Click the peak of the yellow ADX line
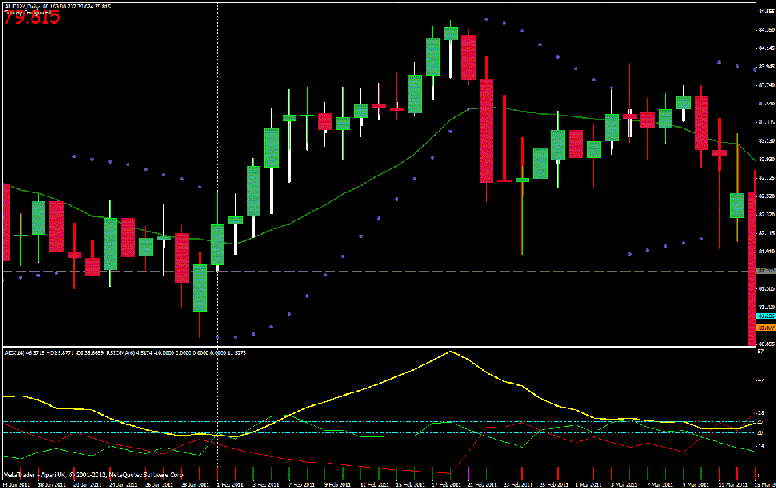 pos(449,352)
